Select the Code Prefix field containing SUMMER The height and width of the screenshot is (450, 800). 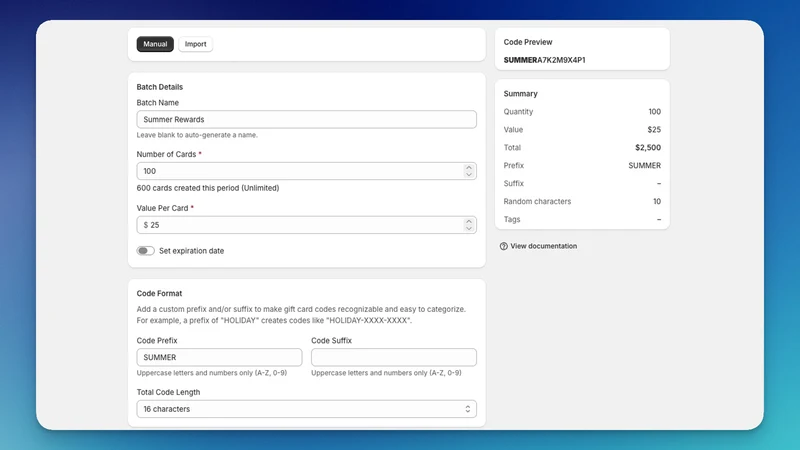click(219, 357)
